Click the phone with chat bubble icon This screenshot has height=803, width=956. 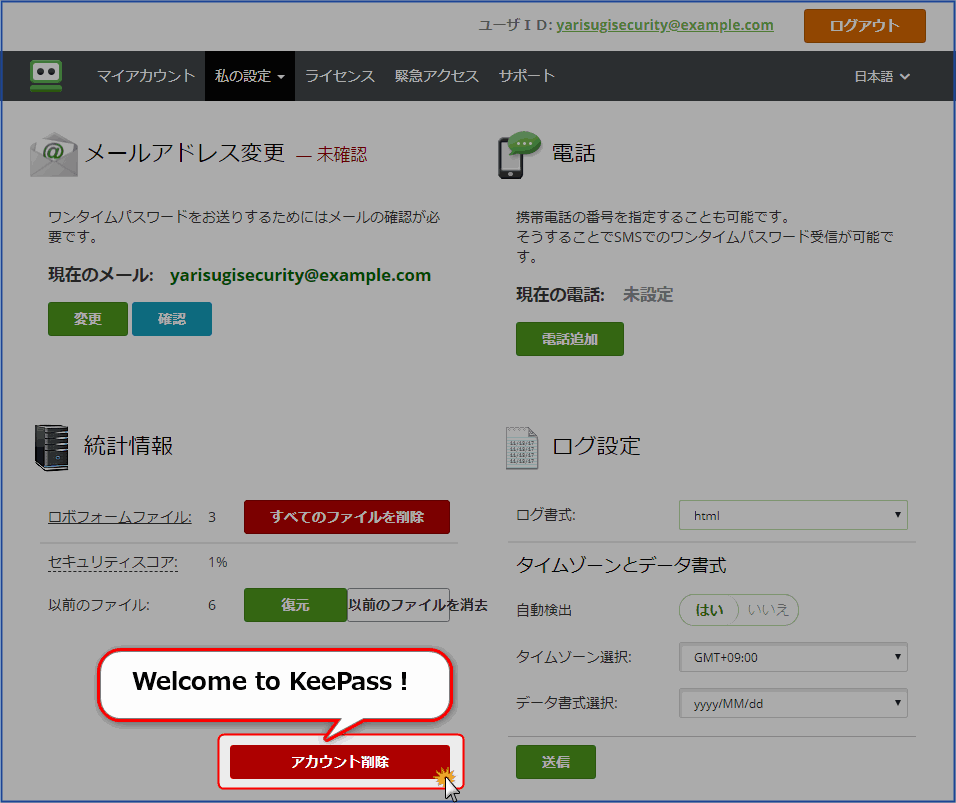click(x=518, y=155)
